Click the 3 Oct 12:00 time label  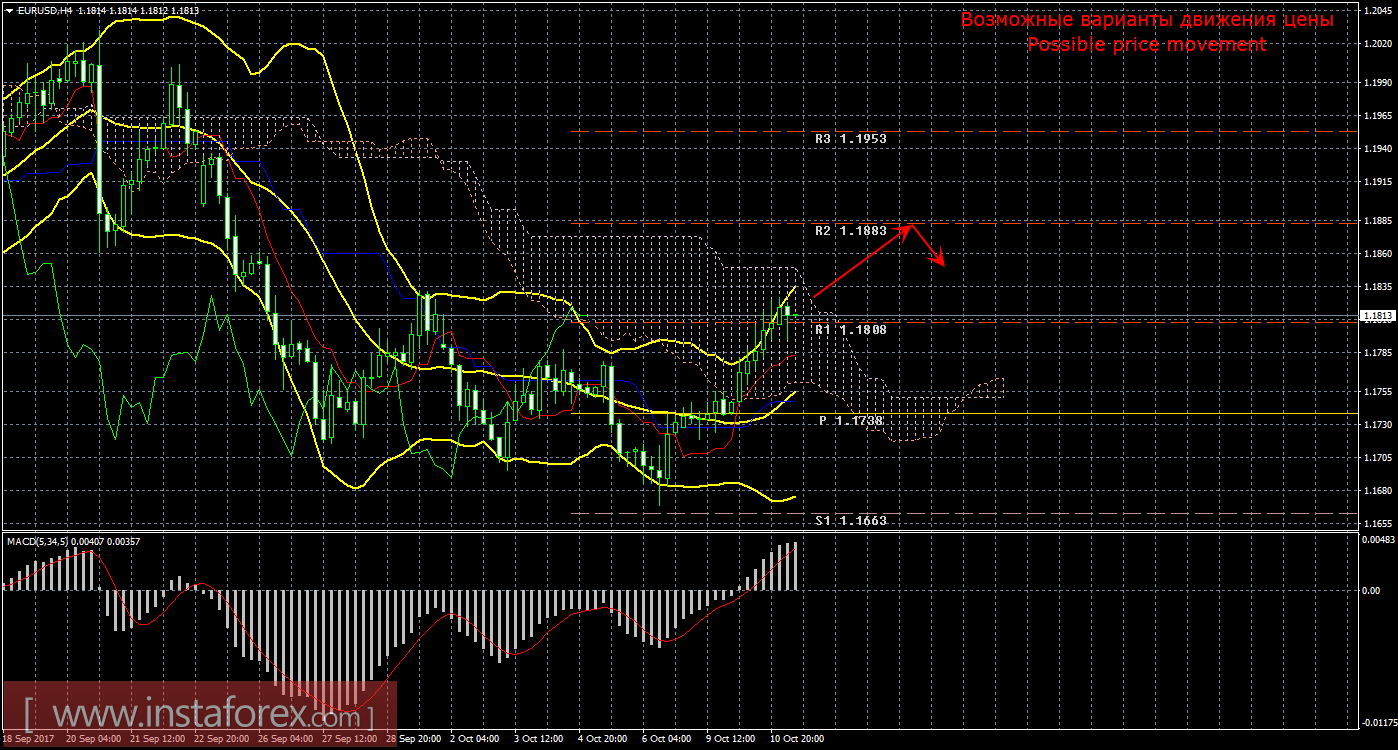coord(539,739)
